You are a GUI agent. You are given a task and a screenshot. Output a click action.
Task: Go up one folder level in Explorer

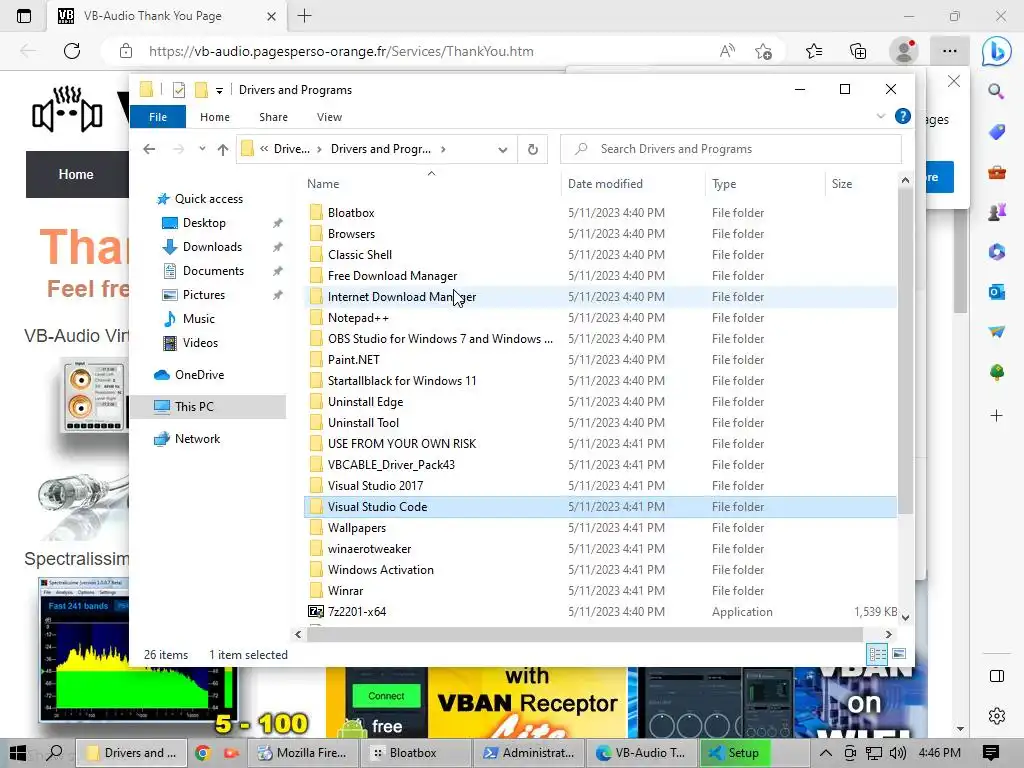tap(223, 150)
